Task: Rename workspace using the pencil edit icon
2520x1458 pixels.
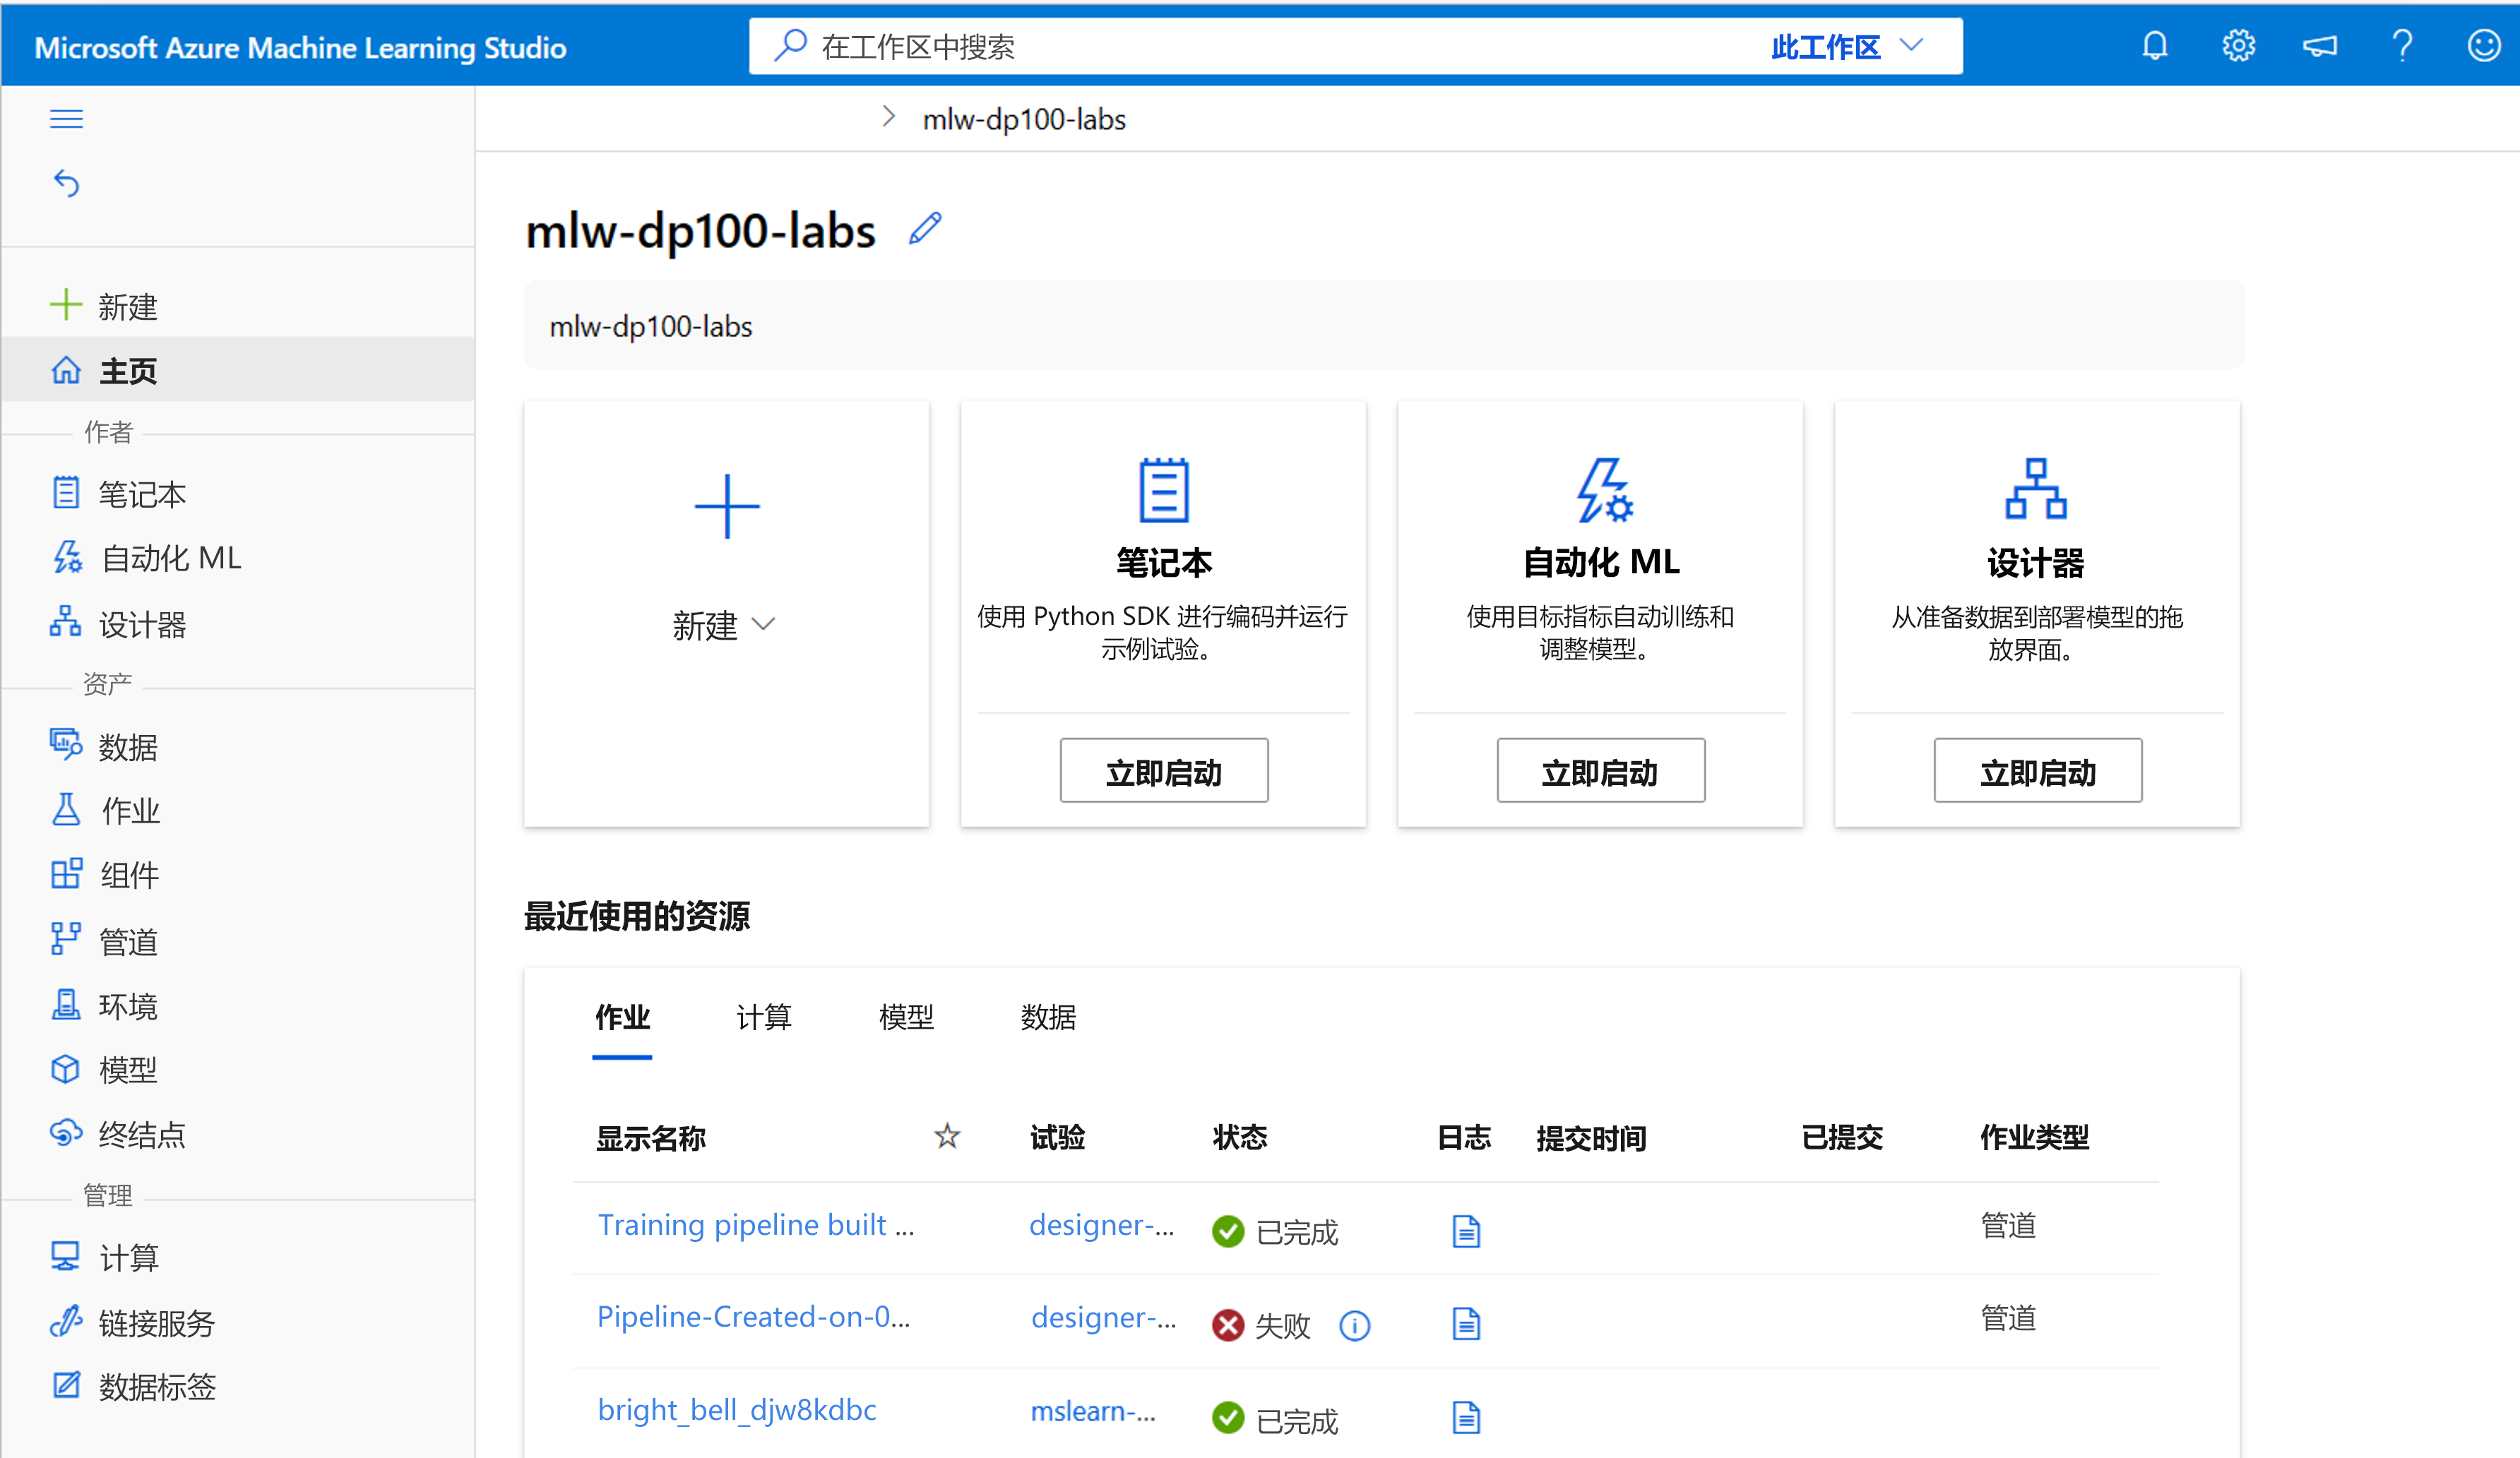Action: [x=924, y=229]
